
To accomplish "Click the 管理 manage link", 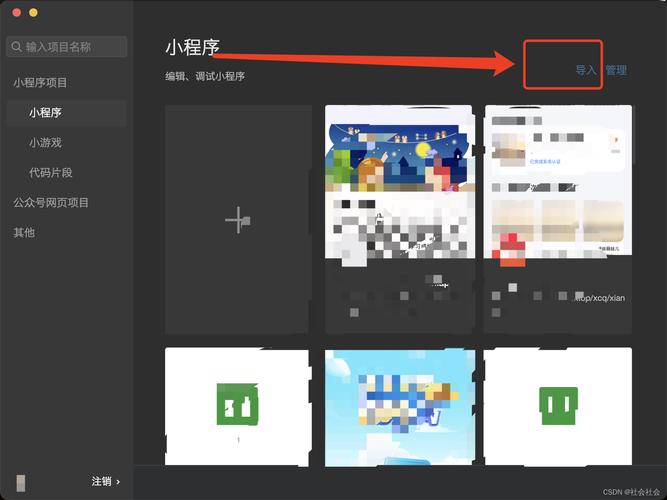I will click(x=616, y=70).
